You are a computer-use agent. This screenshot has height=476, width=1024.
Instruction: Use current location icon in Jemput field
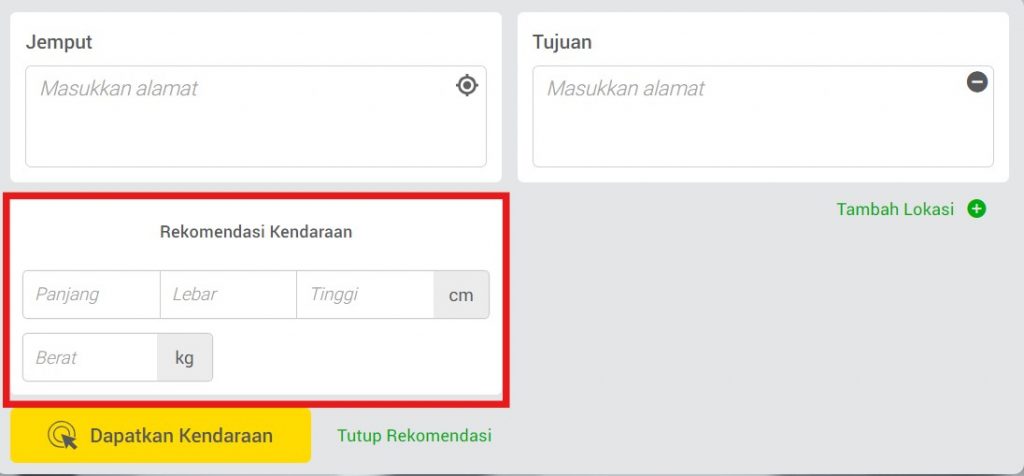click(466, 86)
